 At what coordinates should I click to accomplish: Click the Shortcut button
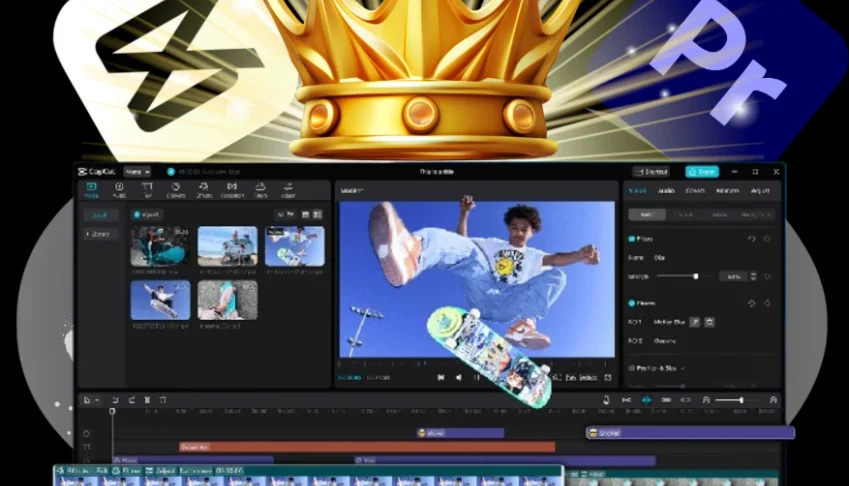pyautogui.click(x=651, y=172)
